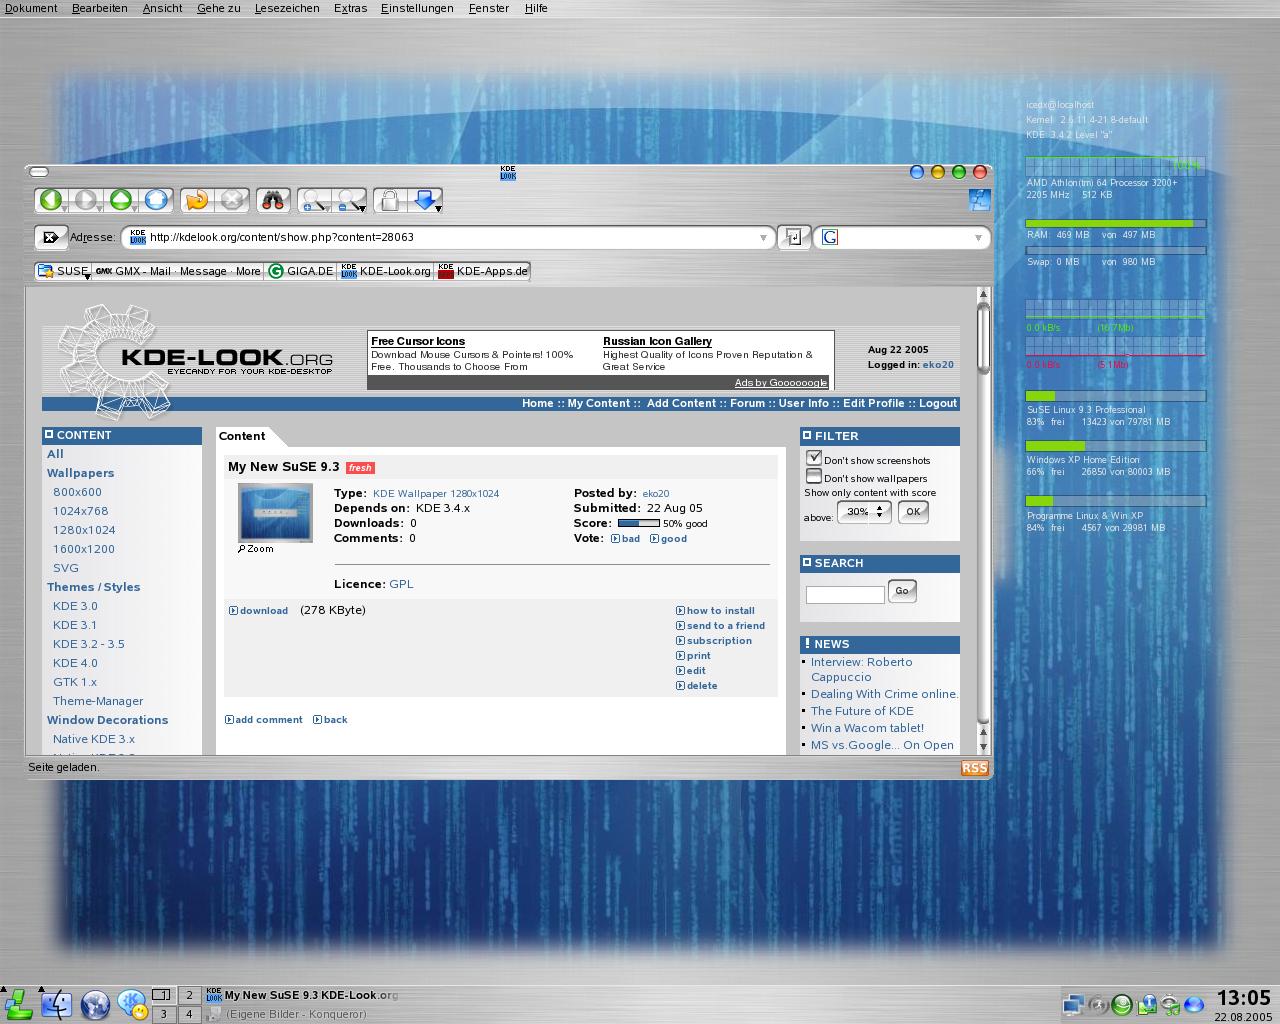Expand the Google search bar dropdown
Viewport: 1280px width, 1024px height.
click(x=978, y=238)
